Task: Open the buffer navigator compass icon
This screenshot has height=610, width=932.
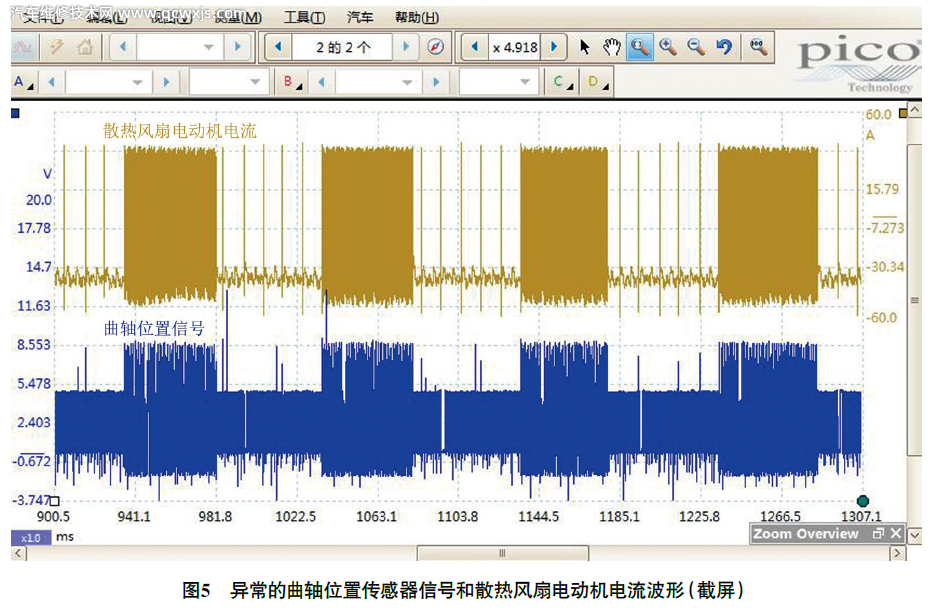Action: click(x=435, y=47)
